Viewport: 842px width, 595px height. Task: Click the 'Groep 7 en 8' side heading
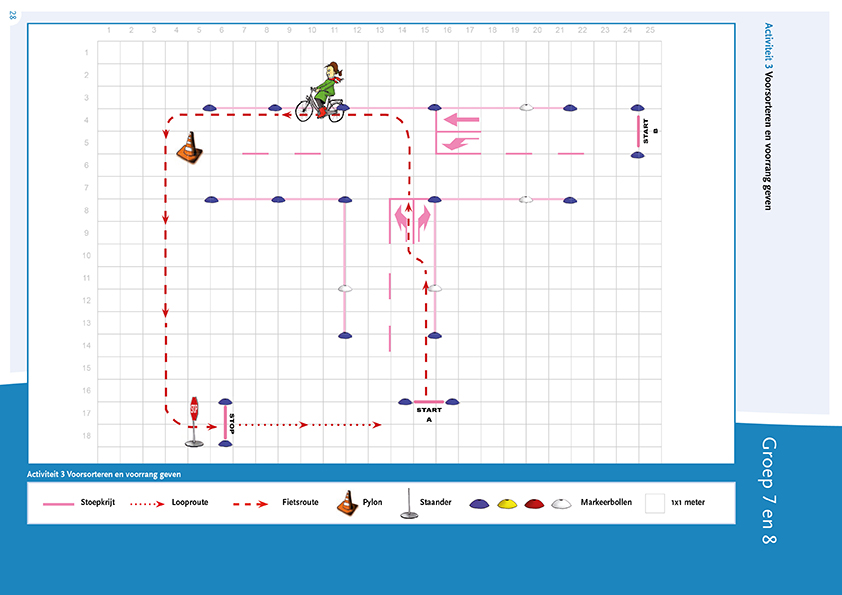point(769,490)
